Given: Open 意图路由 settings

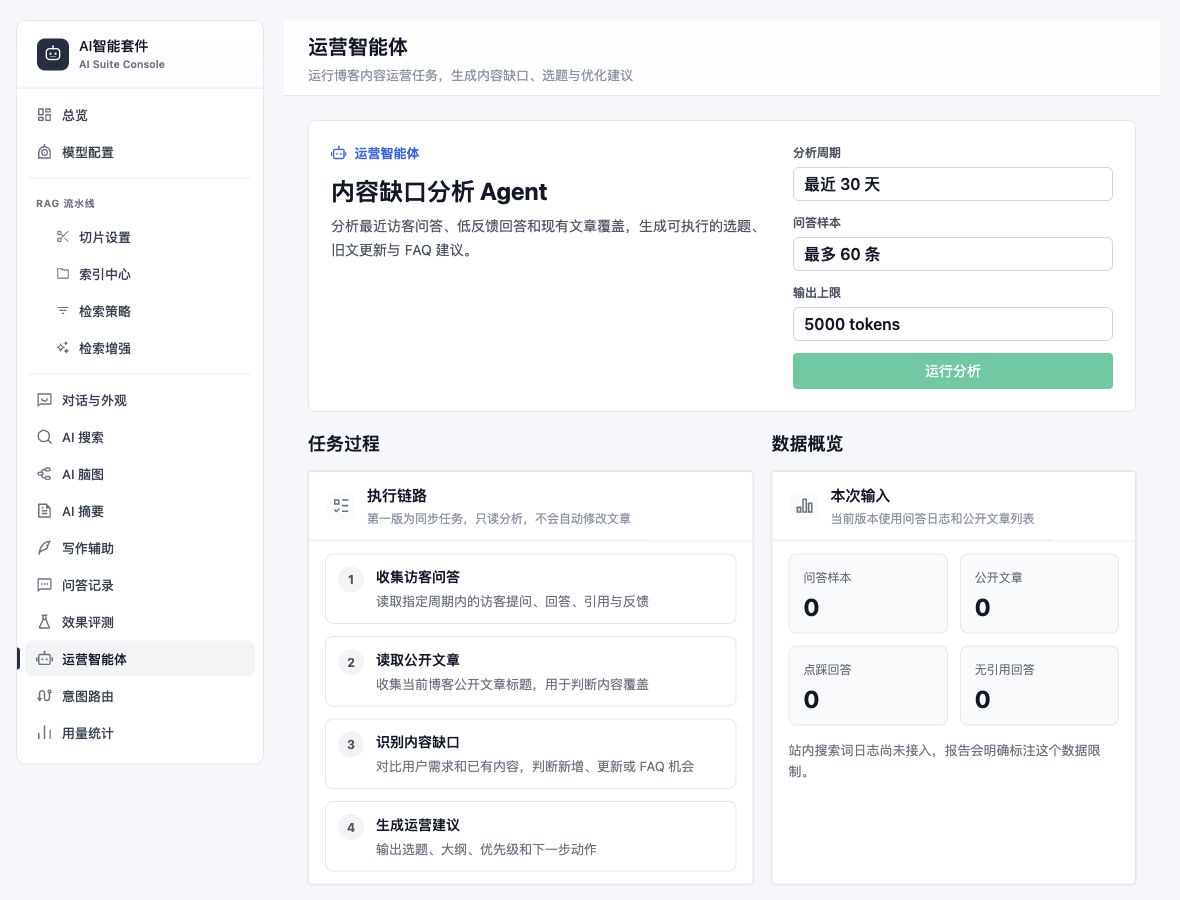Looking at the screenshot, I should (140, 695).
